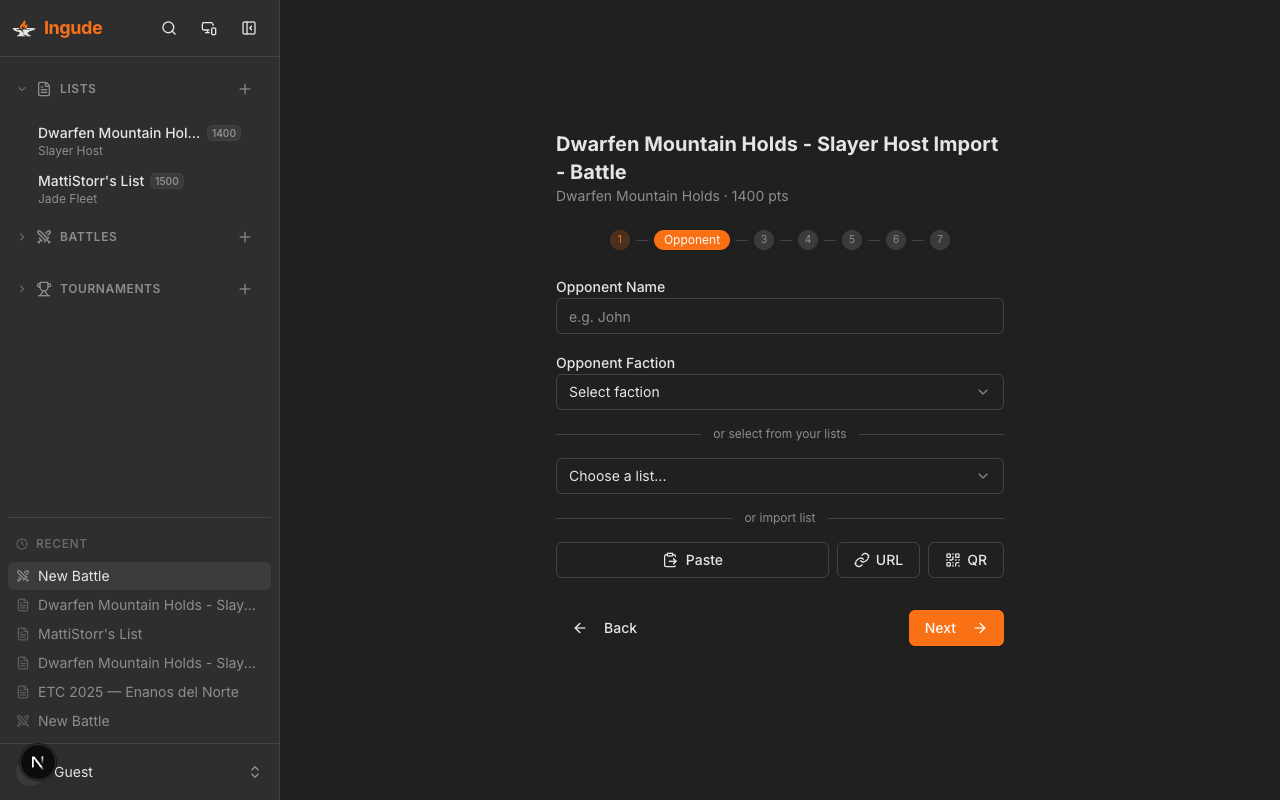Click the Opponent Name input field
This screenshot has width=1280, height=800.
779,316
